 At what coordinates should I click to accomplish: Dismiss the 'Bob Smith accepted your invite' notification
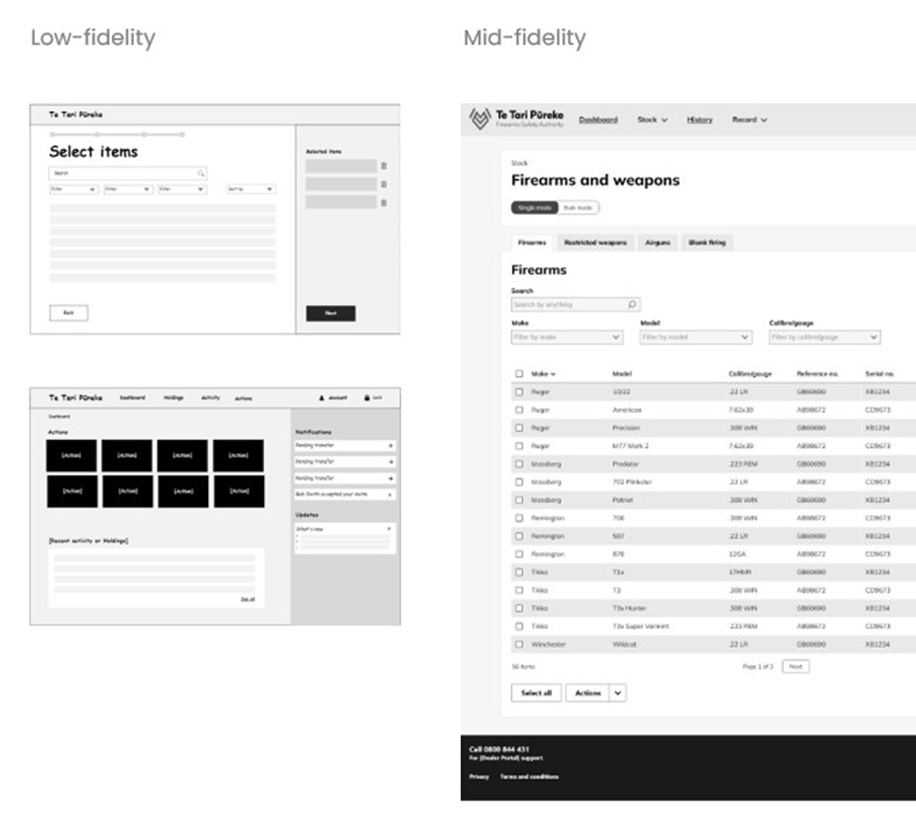[390, 495]
